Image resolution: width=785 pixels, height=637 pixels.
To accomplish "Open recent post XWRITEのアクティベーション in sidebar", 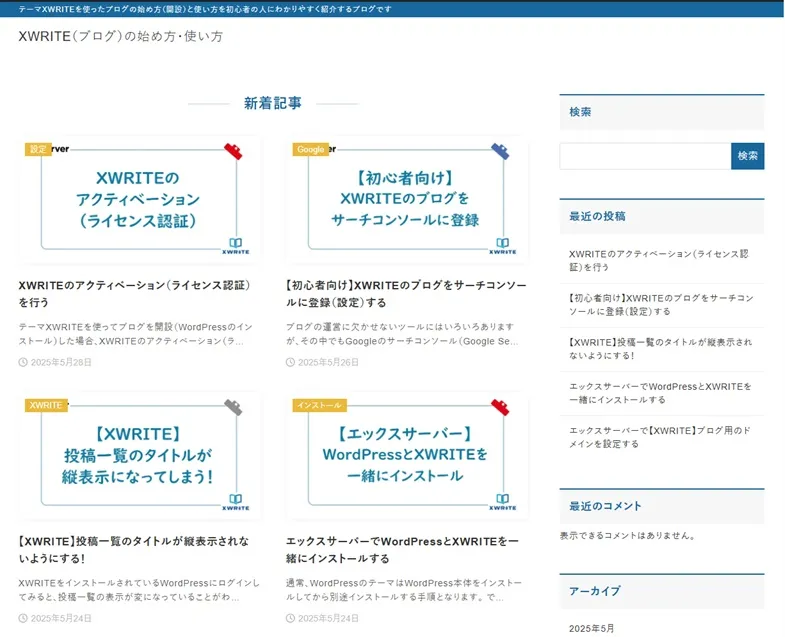I will coord(659,260).
